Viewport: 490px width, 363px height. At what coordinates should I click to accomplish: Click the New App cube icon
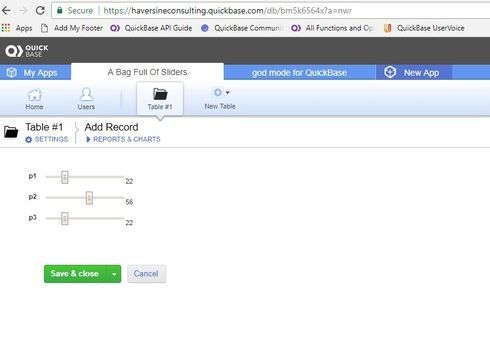click(390, 72)
